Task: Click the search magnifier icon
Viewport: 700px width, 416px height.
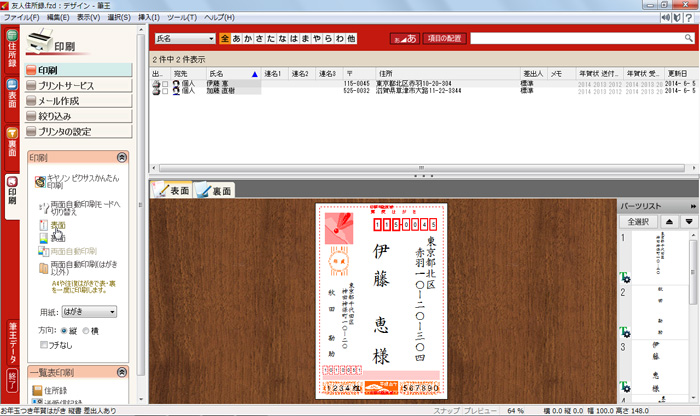Action: click(687, 38)
